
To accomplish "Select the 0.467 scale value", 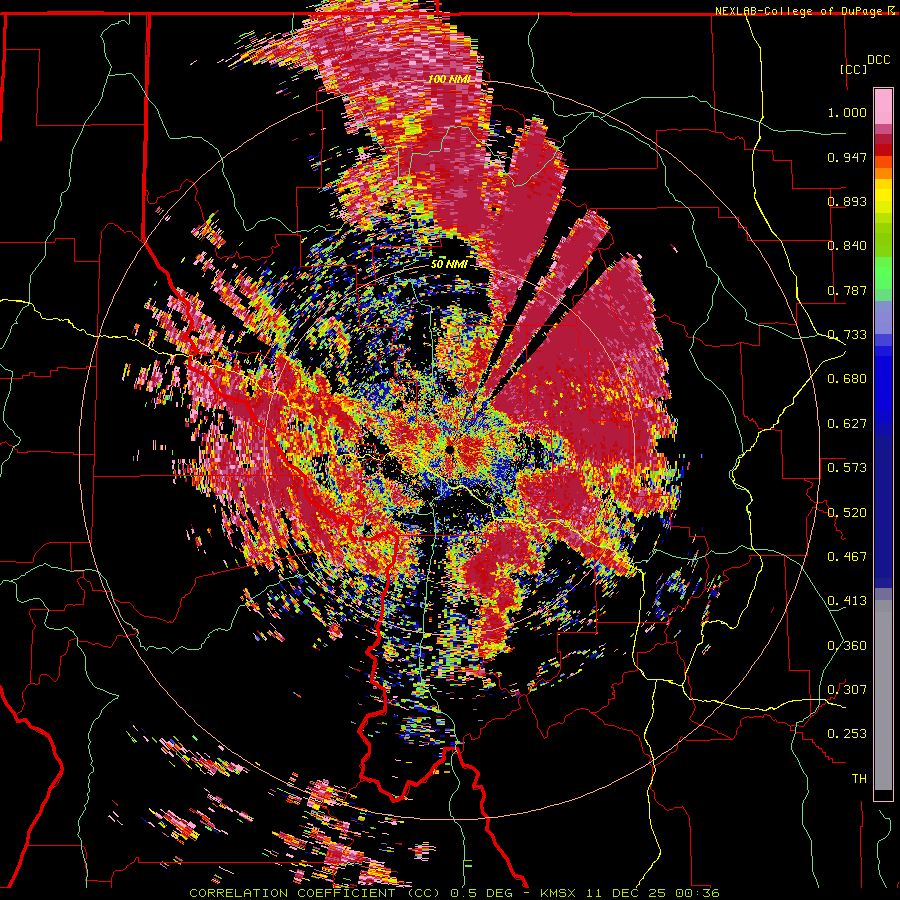I will pos(847,556).
